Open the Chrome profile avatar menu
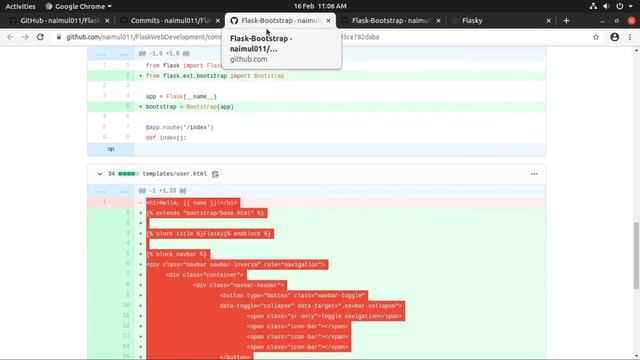640x360 pixels. click(614, 37)
